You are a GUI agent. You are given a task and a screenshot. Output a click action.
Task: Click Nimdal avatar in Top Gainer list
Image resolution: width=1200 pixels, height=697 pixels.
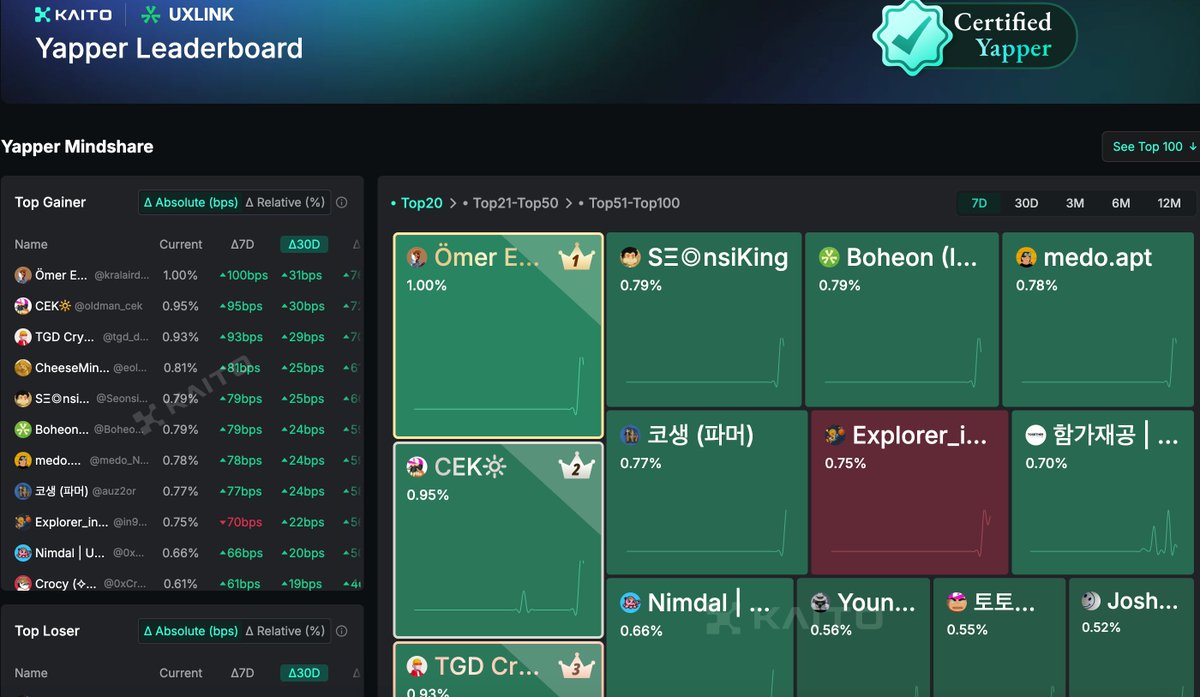coord(23,553)
